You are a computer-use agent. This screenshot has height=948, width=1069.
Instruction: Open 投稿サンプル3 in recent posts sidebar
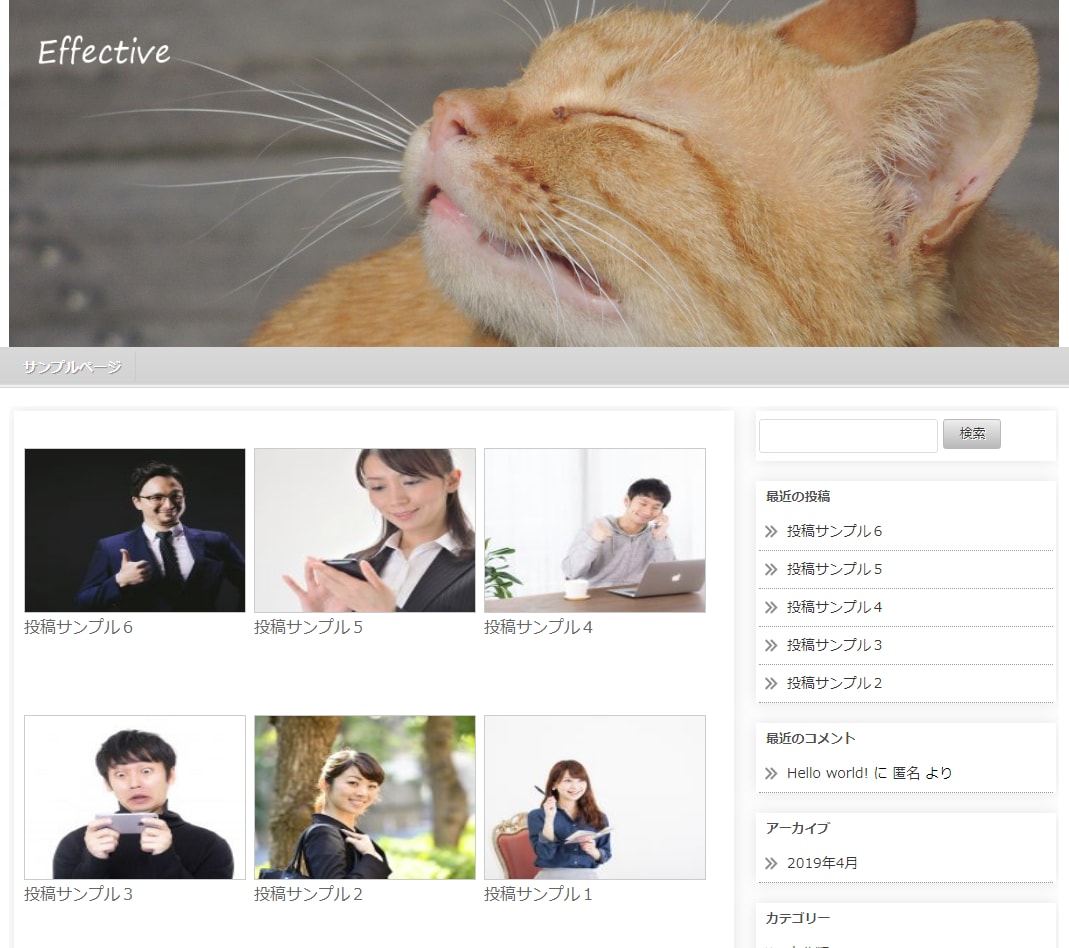(834, 645)
